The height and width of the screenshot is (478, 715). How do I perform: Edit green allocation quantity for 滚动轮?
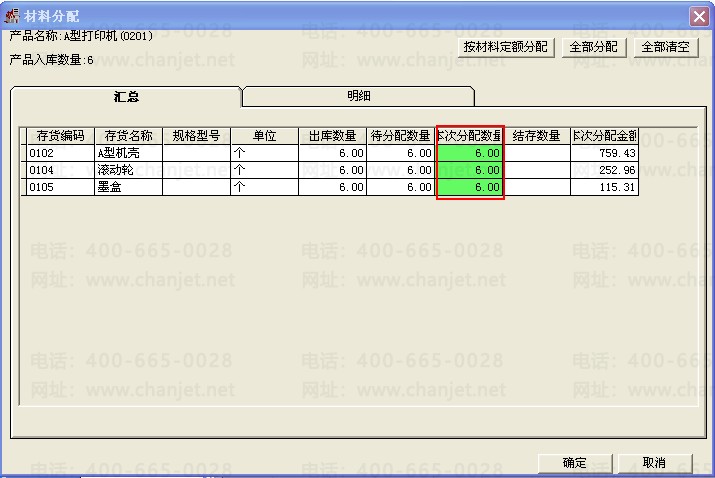pos(470,170)
